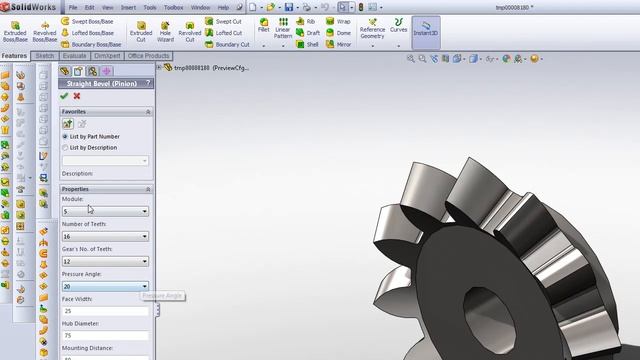Choose Boundary Boss/Base feature

tap(91, 44)
